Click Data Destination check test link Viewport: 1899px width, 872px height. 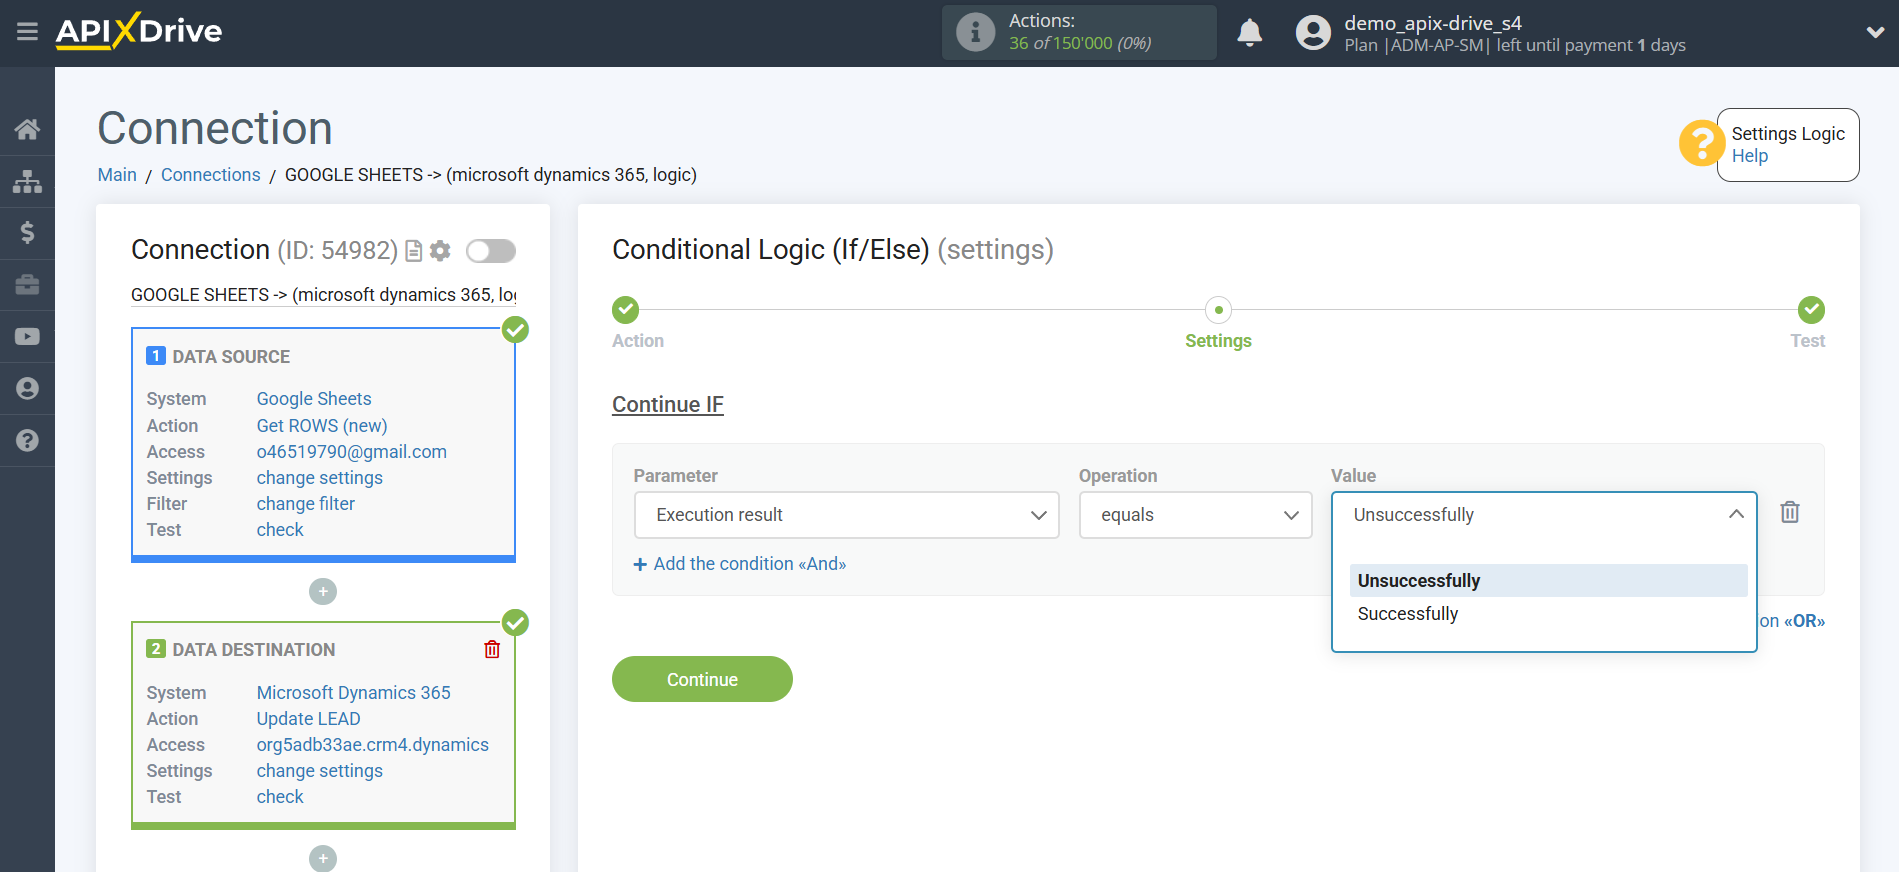coord(280,797)
